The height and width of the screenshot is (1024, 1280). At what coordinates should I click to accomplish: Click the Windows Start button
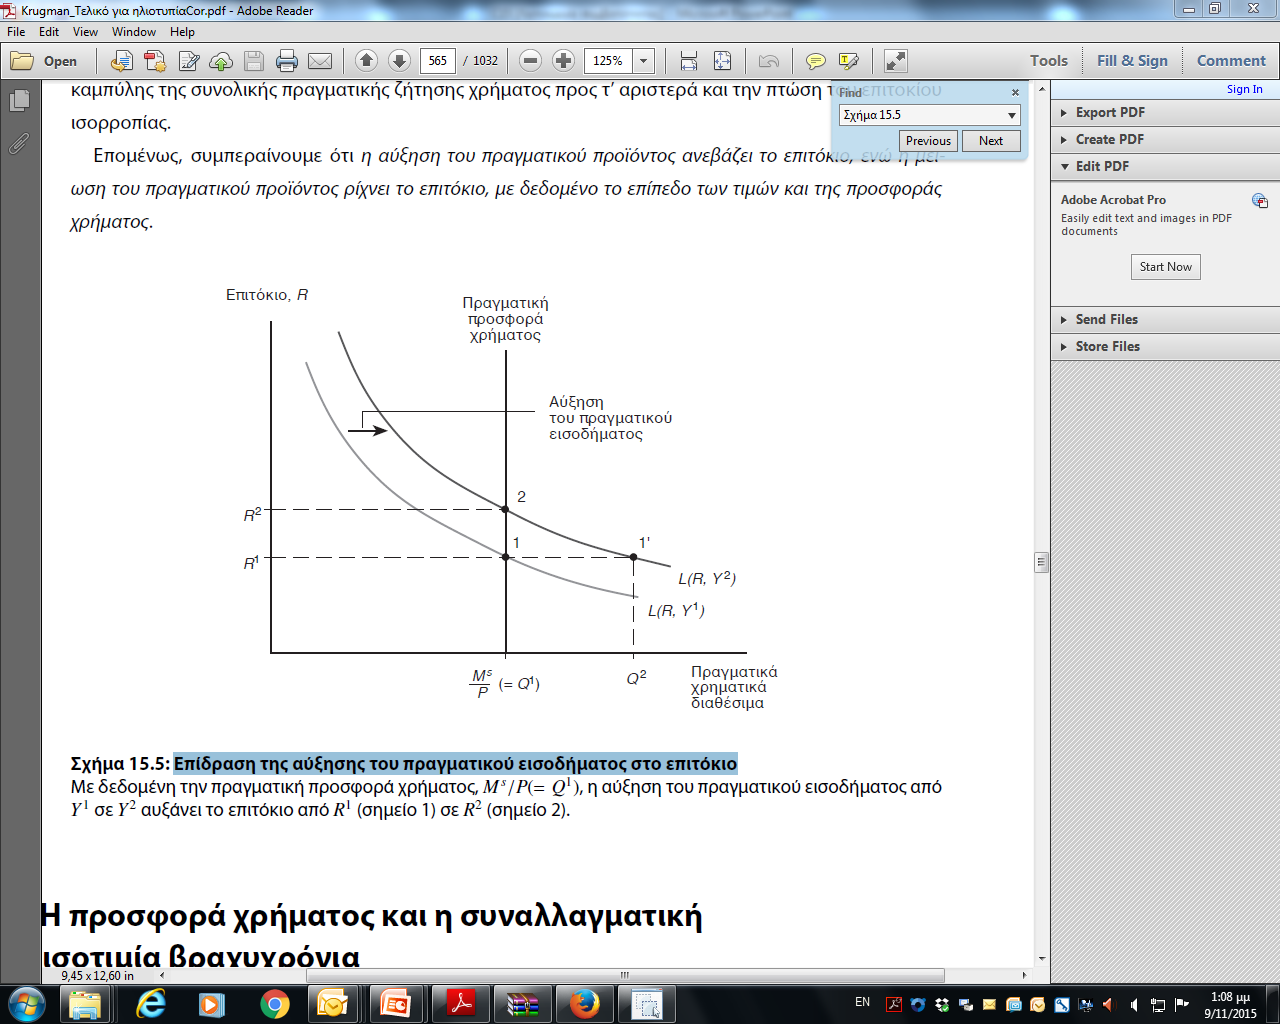[26, 1004]
